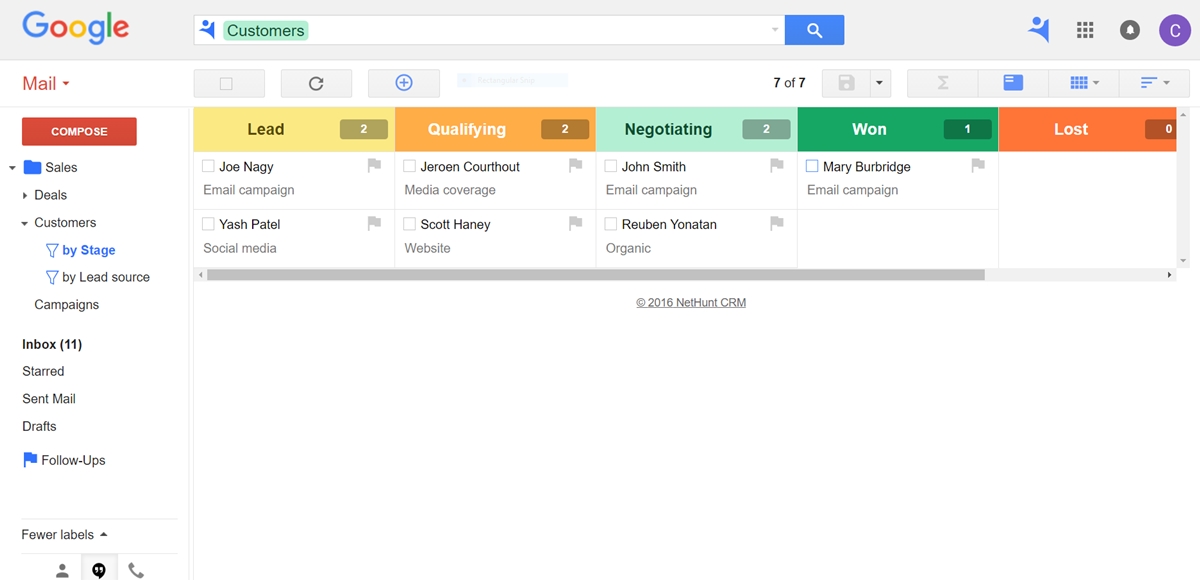Click the sigma summary icon

[942, 83]
